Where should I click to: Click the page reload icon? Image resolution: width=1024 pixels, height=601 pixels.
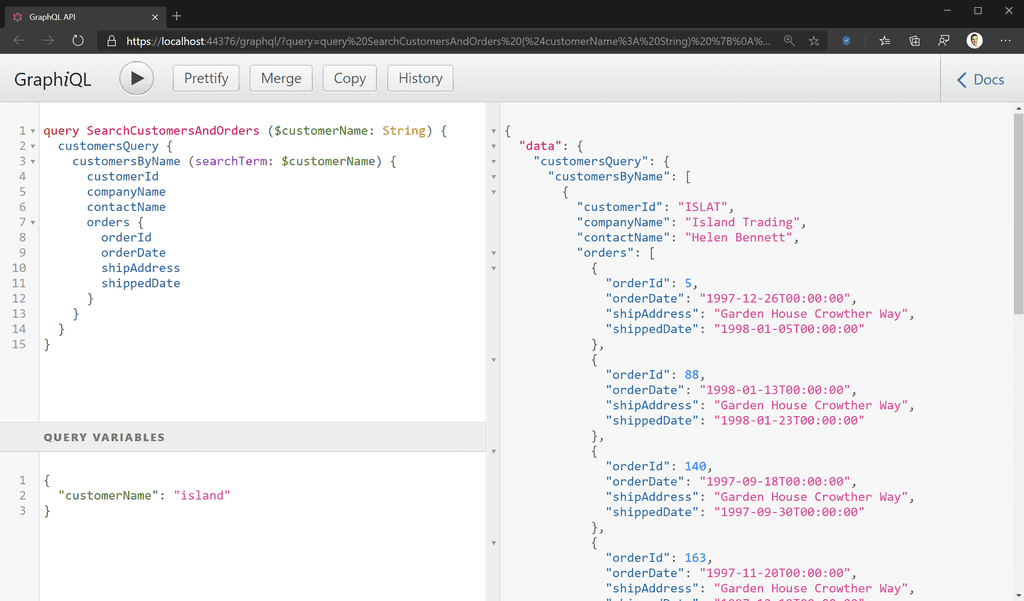(x=79, y=40)
